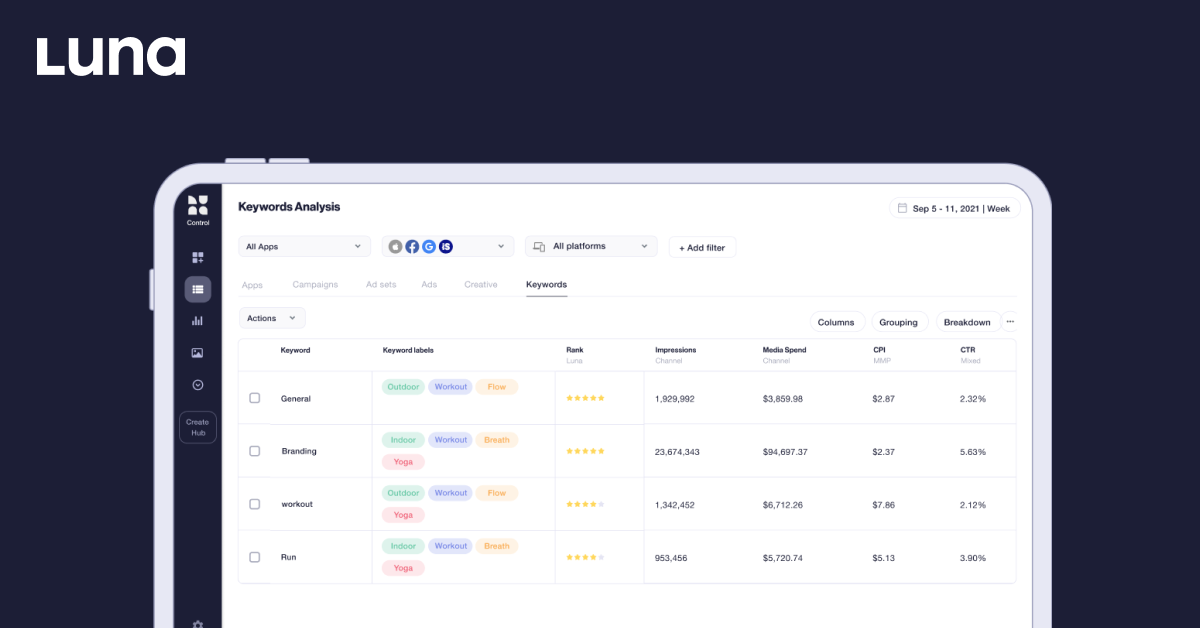
Task: Open the All Apps dropdown
Action: [x=304, y=246]
